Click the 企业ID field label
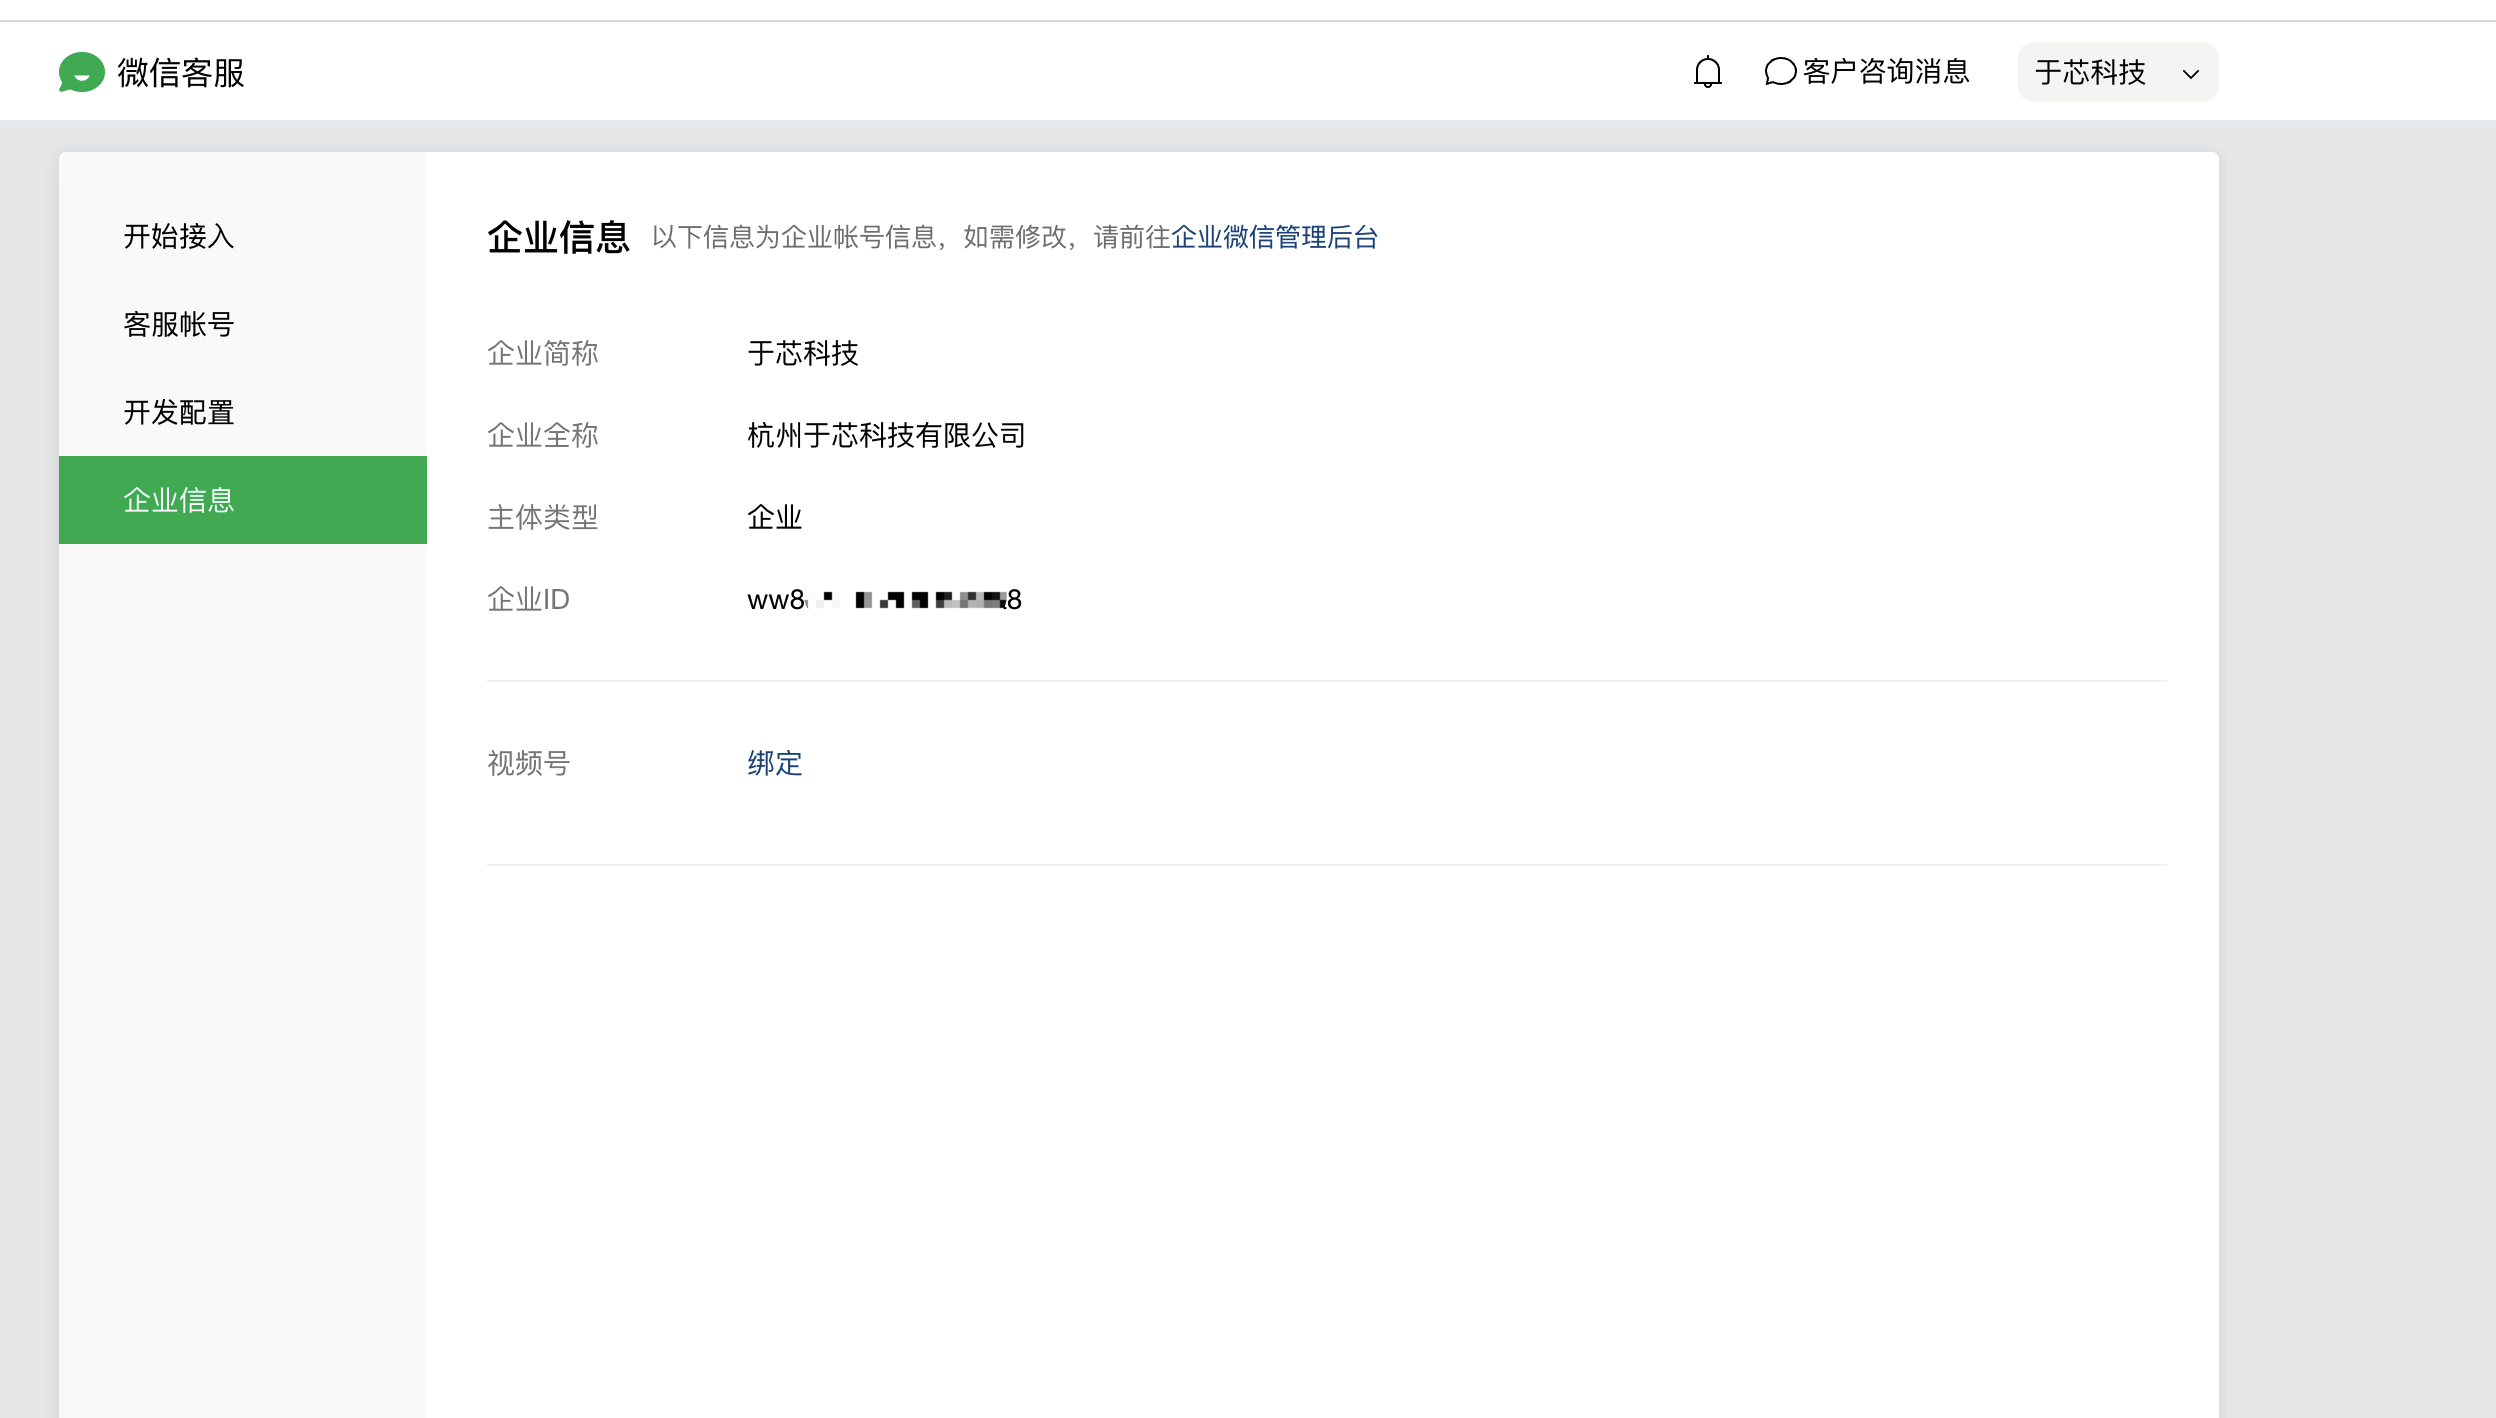2496x1418 pixels. 528,599
